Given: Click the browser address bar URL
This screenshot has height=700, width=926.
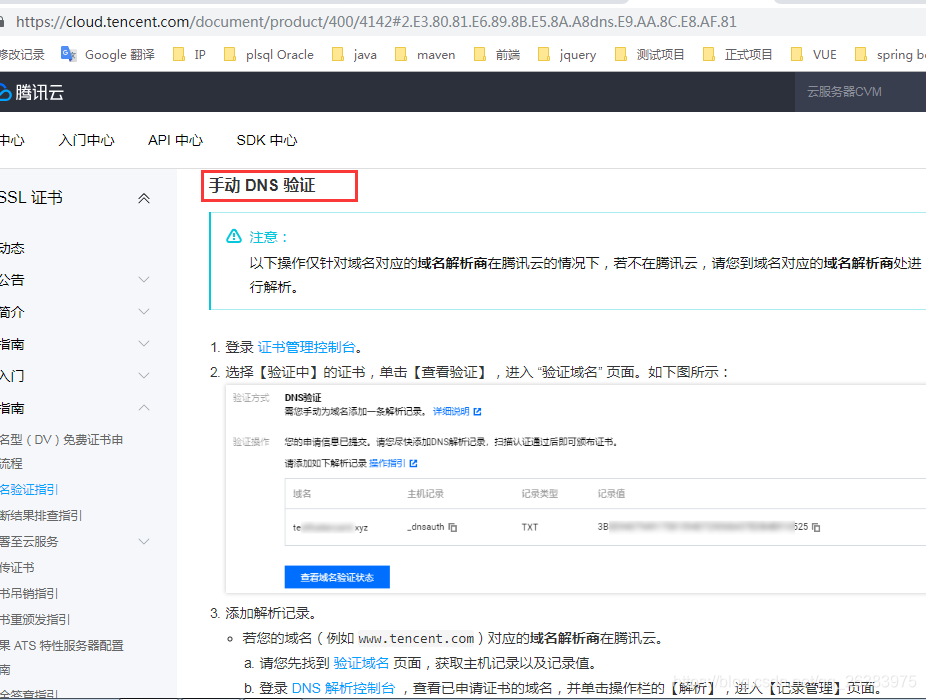Looking at the screenshot, I should coord(376,22).
